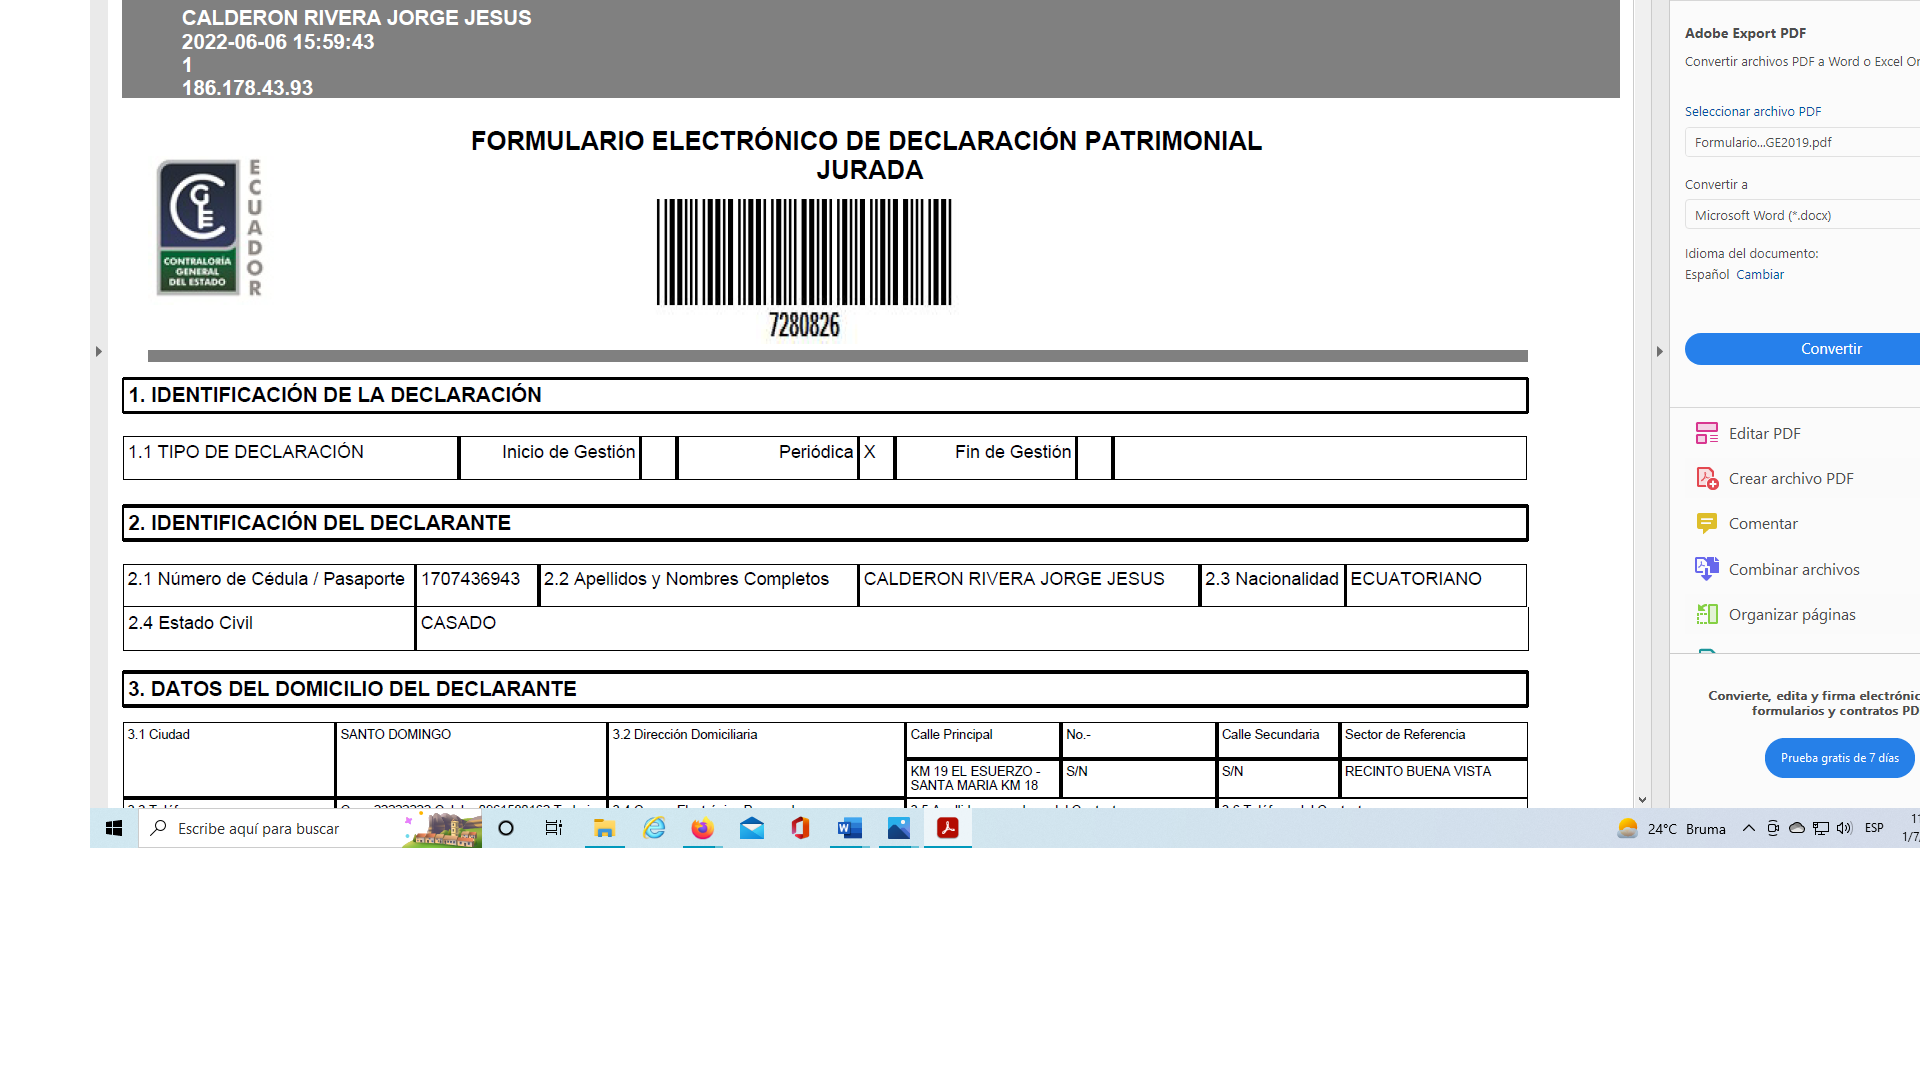Open Firefox from the taskbar
Viewport: 1920px width, 1080px height.
702,828
